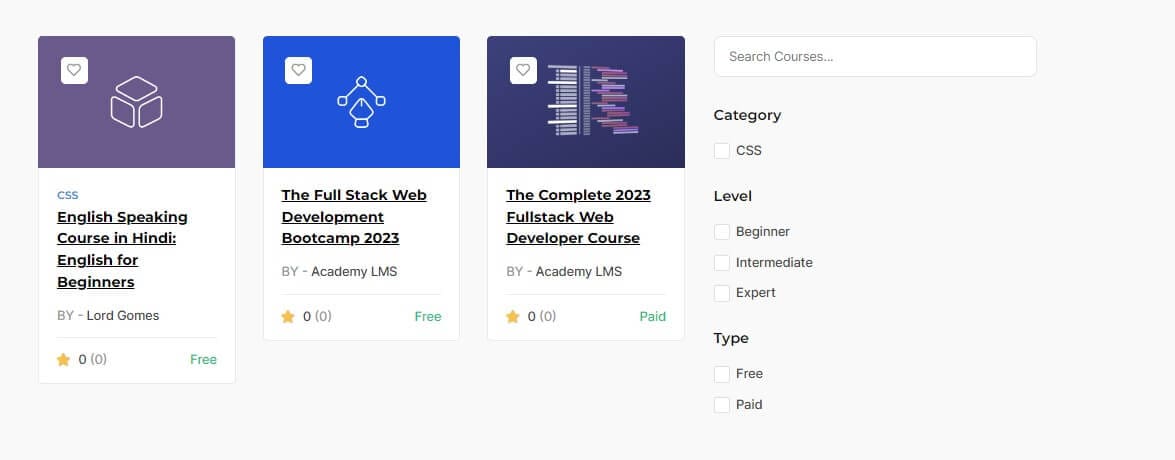Open The Complete 2023 Fullstack Web Developer Course
The height and width of the screenshot is (460, 1175).
(578, 217)
